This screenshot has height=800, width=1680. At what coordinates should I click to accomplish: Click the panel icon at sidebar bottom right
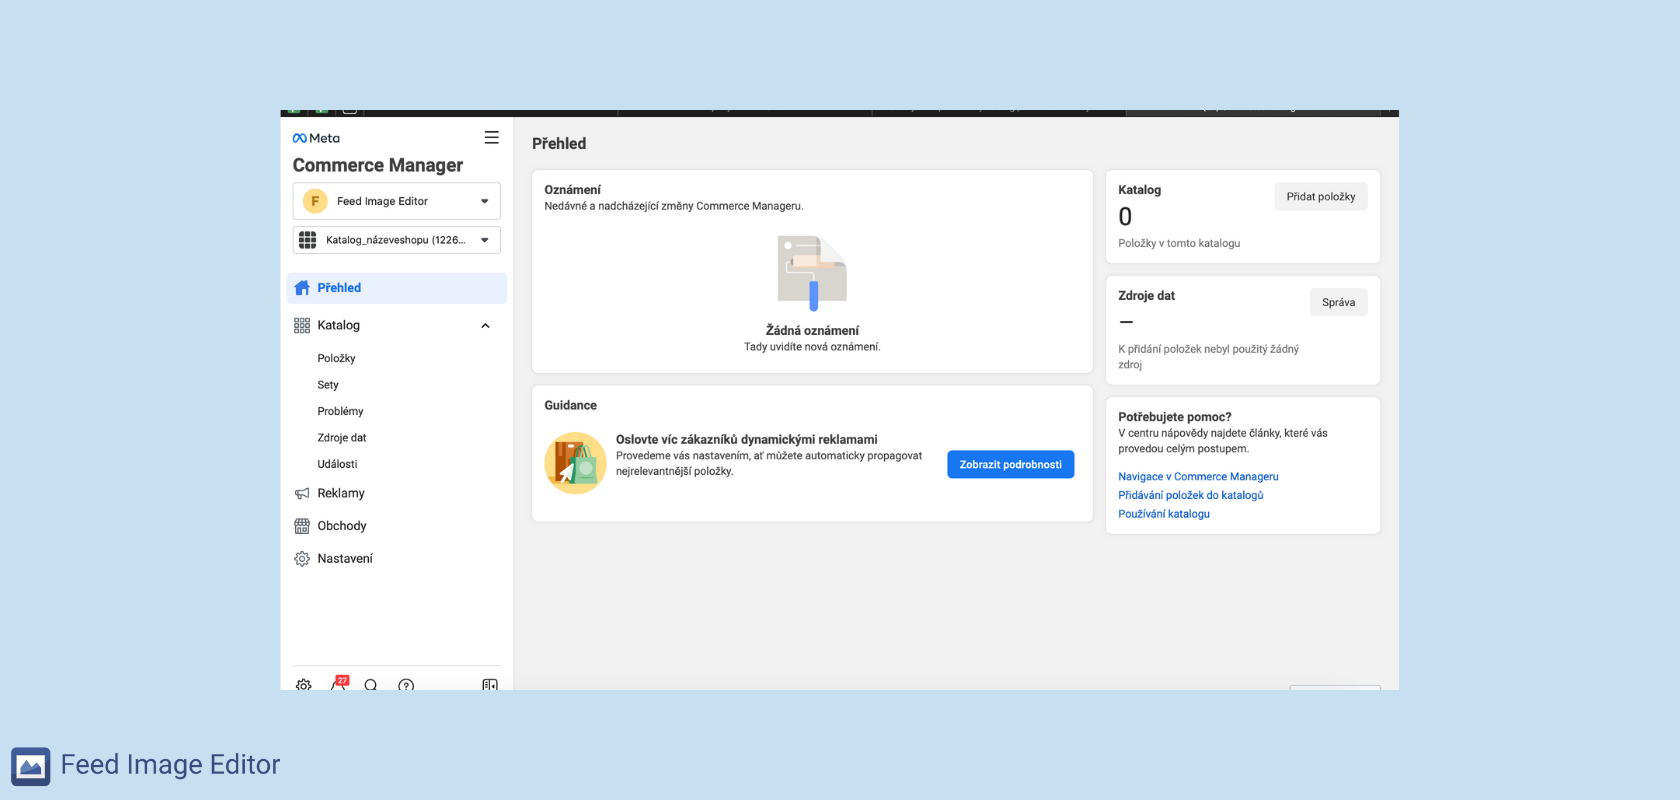click(x=490, y=685)
